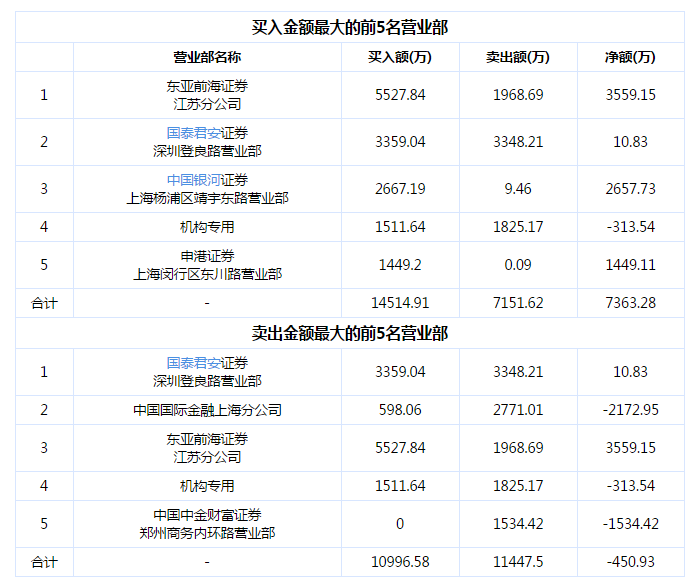Click 深圳登良路营业部 in buy table row 2
This screenshot has width=686, height=586.
(207, 151)
